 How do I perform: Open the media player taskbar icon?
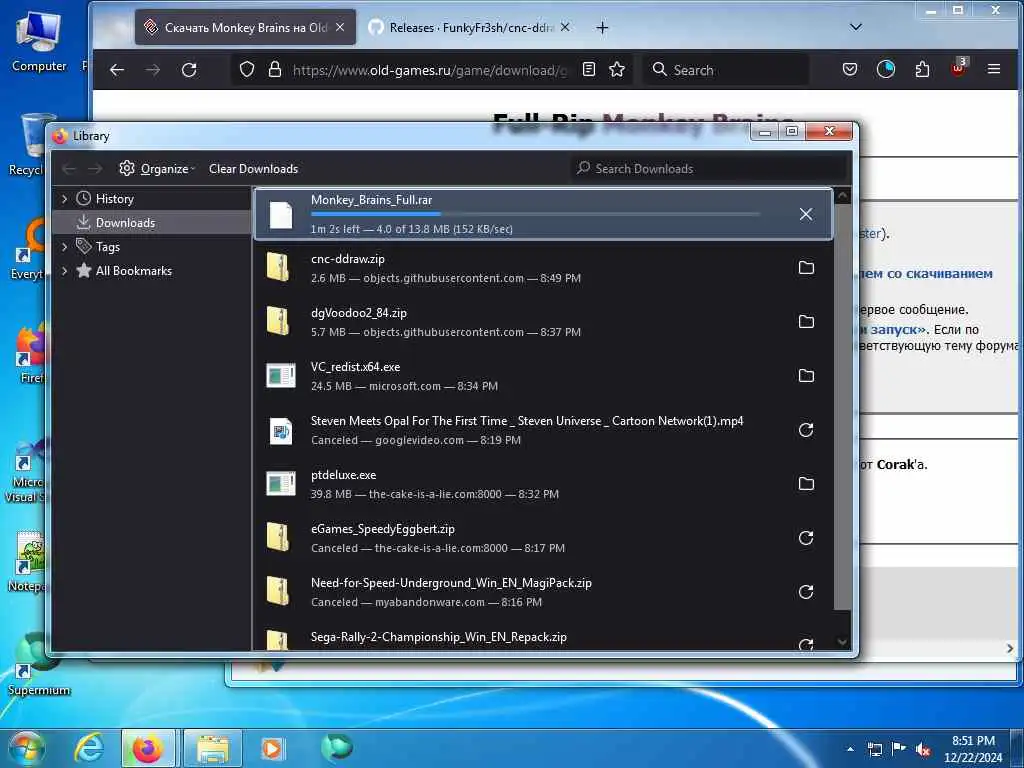coord(272,748)
